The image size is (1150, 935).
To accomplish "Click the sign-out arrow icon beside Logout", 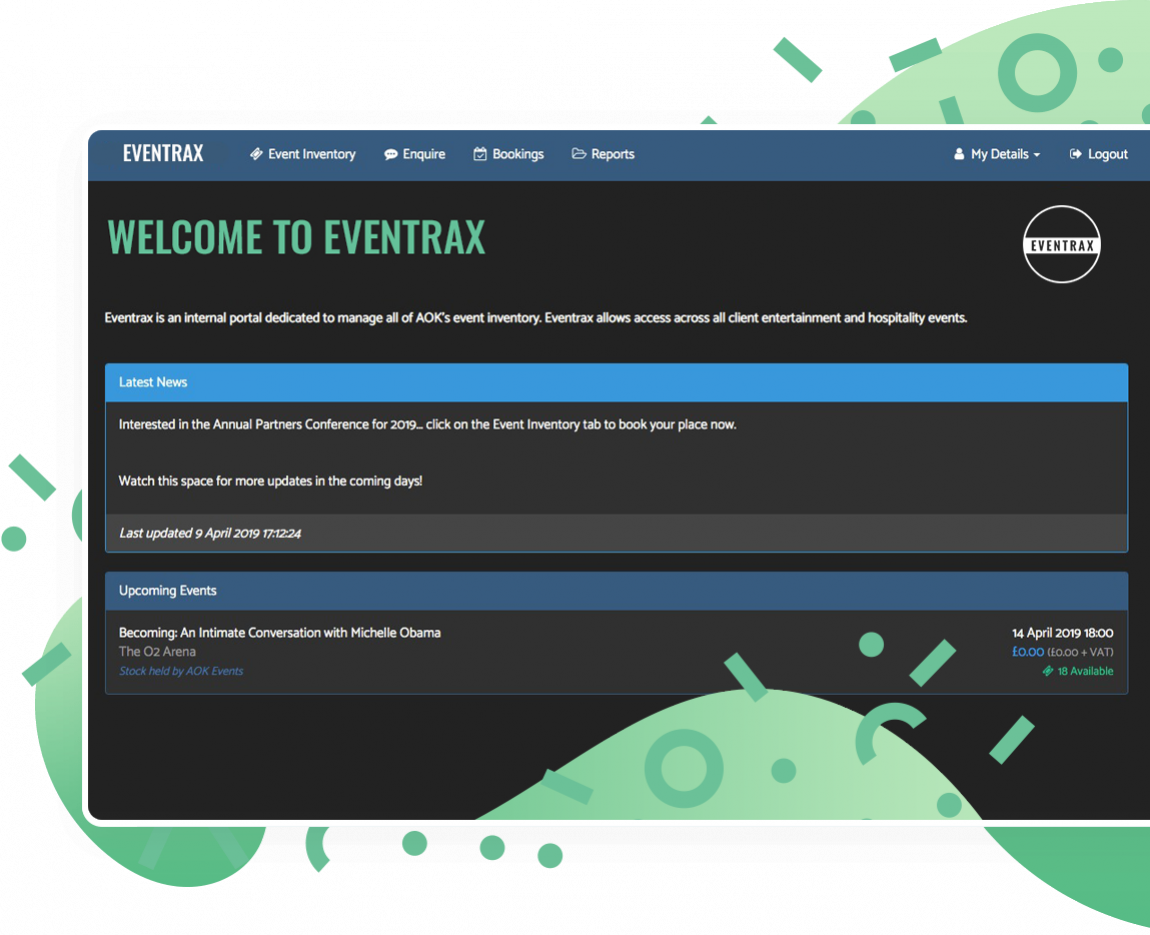I will click(x=1076, y=154).
